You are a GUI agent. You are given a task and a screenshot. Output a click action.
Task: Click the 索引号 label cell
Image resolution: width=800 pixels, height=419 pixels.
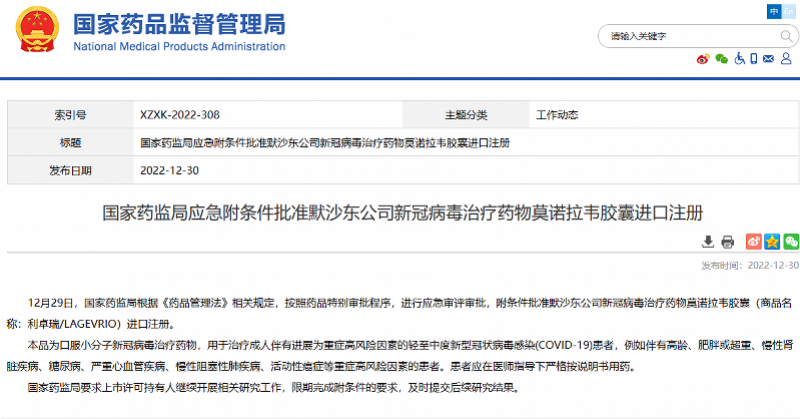point(70,115)
